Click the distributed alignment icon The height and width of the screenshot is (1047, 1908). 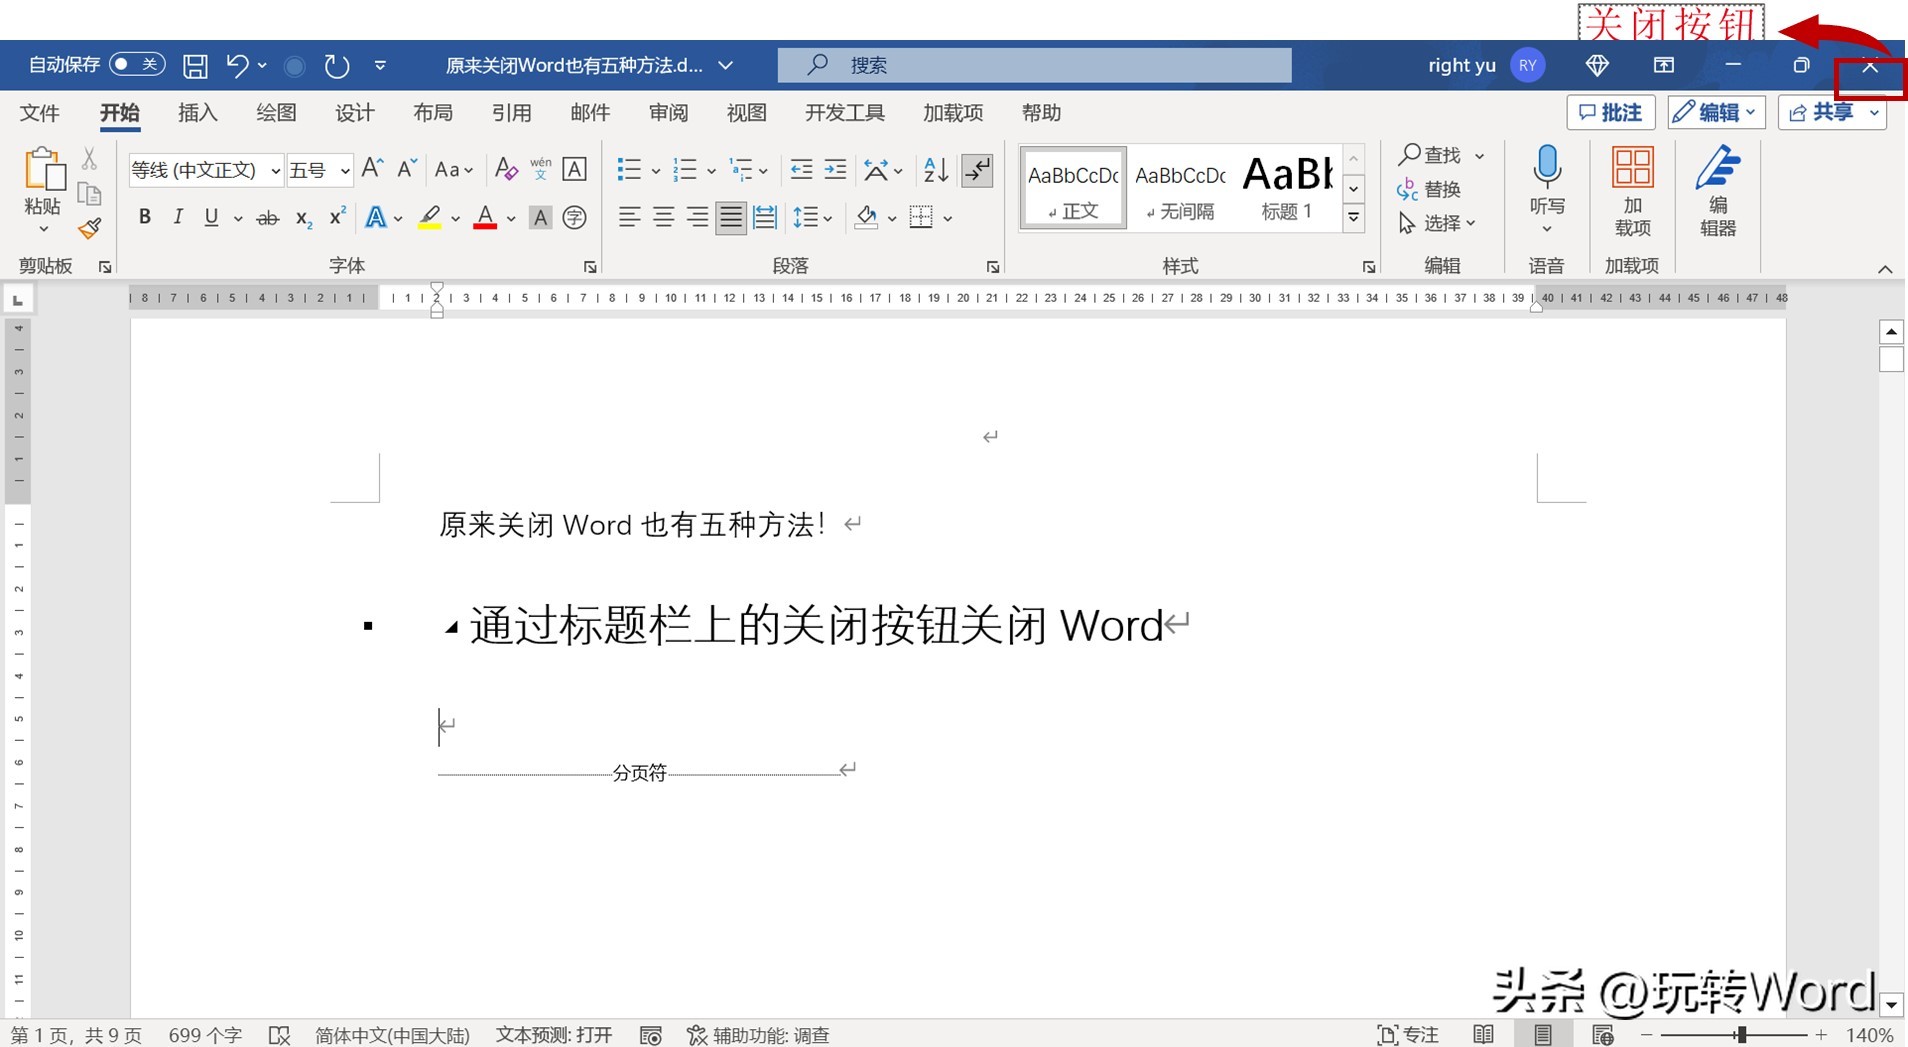tap(765, 217)
